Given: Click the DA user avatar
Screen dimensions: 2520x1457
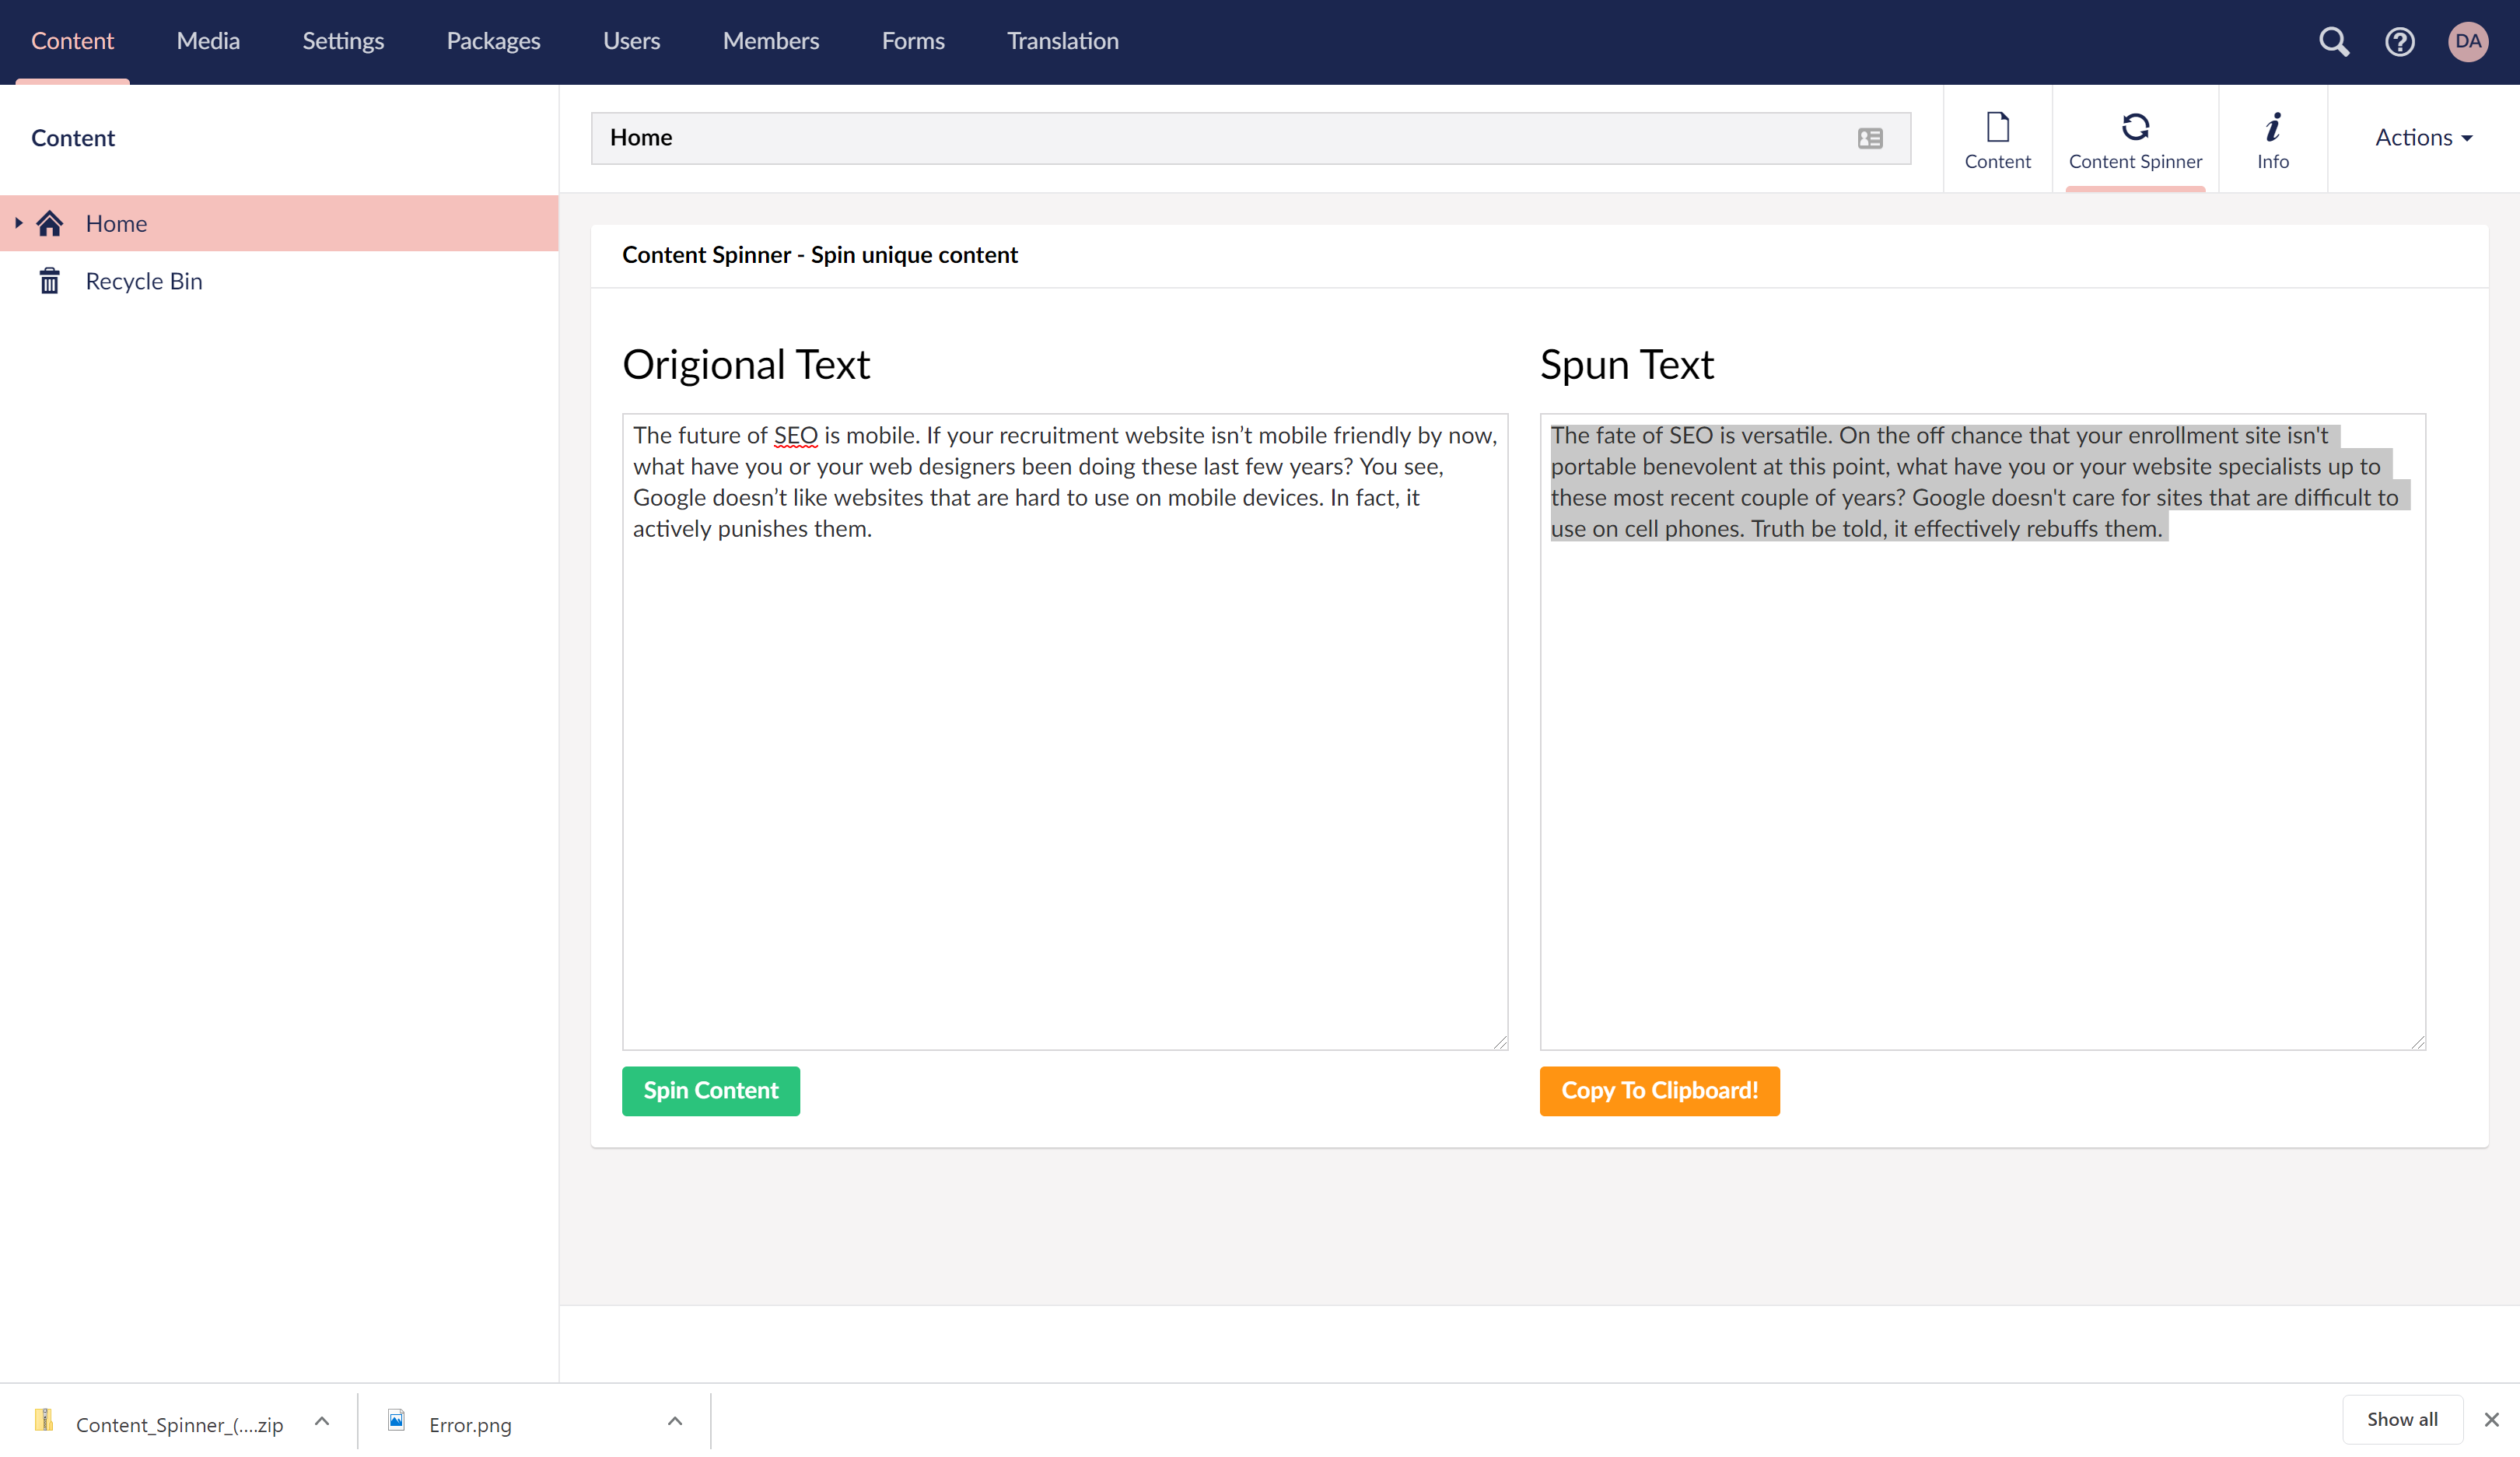Looking at the screenshot, I should click(x=2467, y=41).
